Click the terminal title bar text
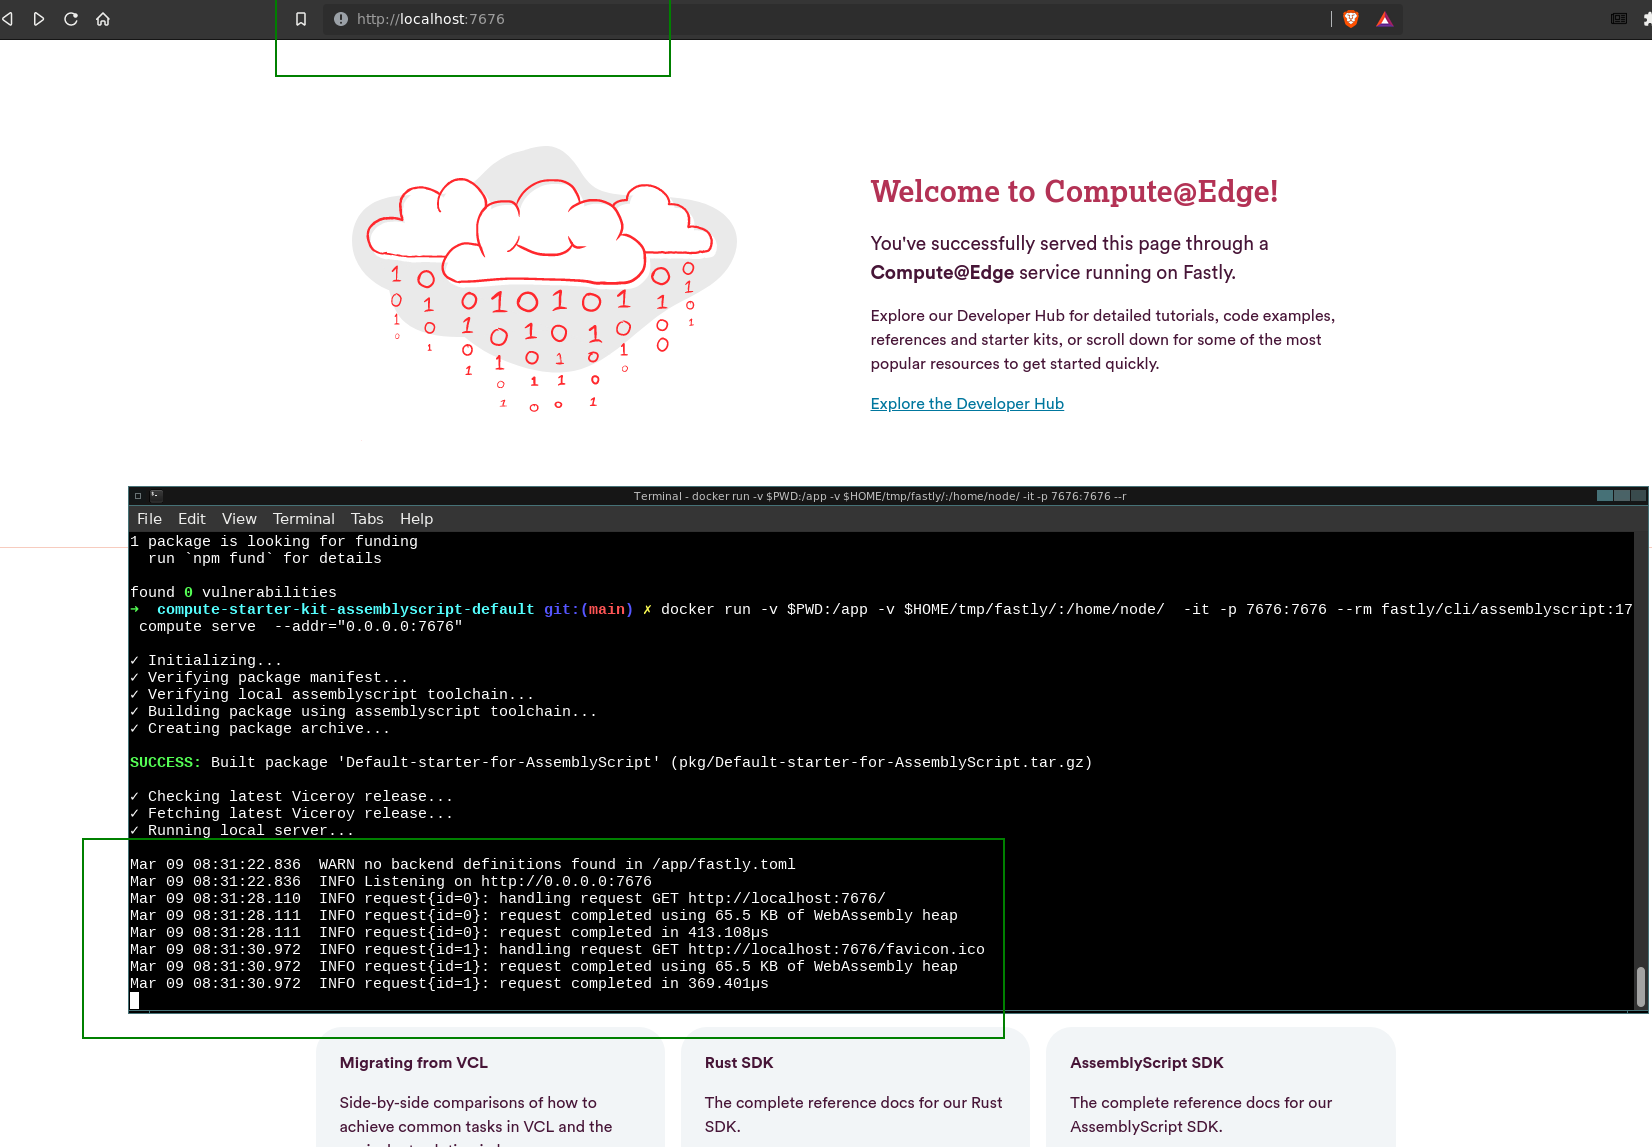Image resolution: width=1652 pixels, height=1147 pixels. tap(880, 496)
